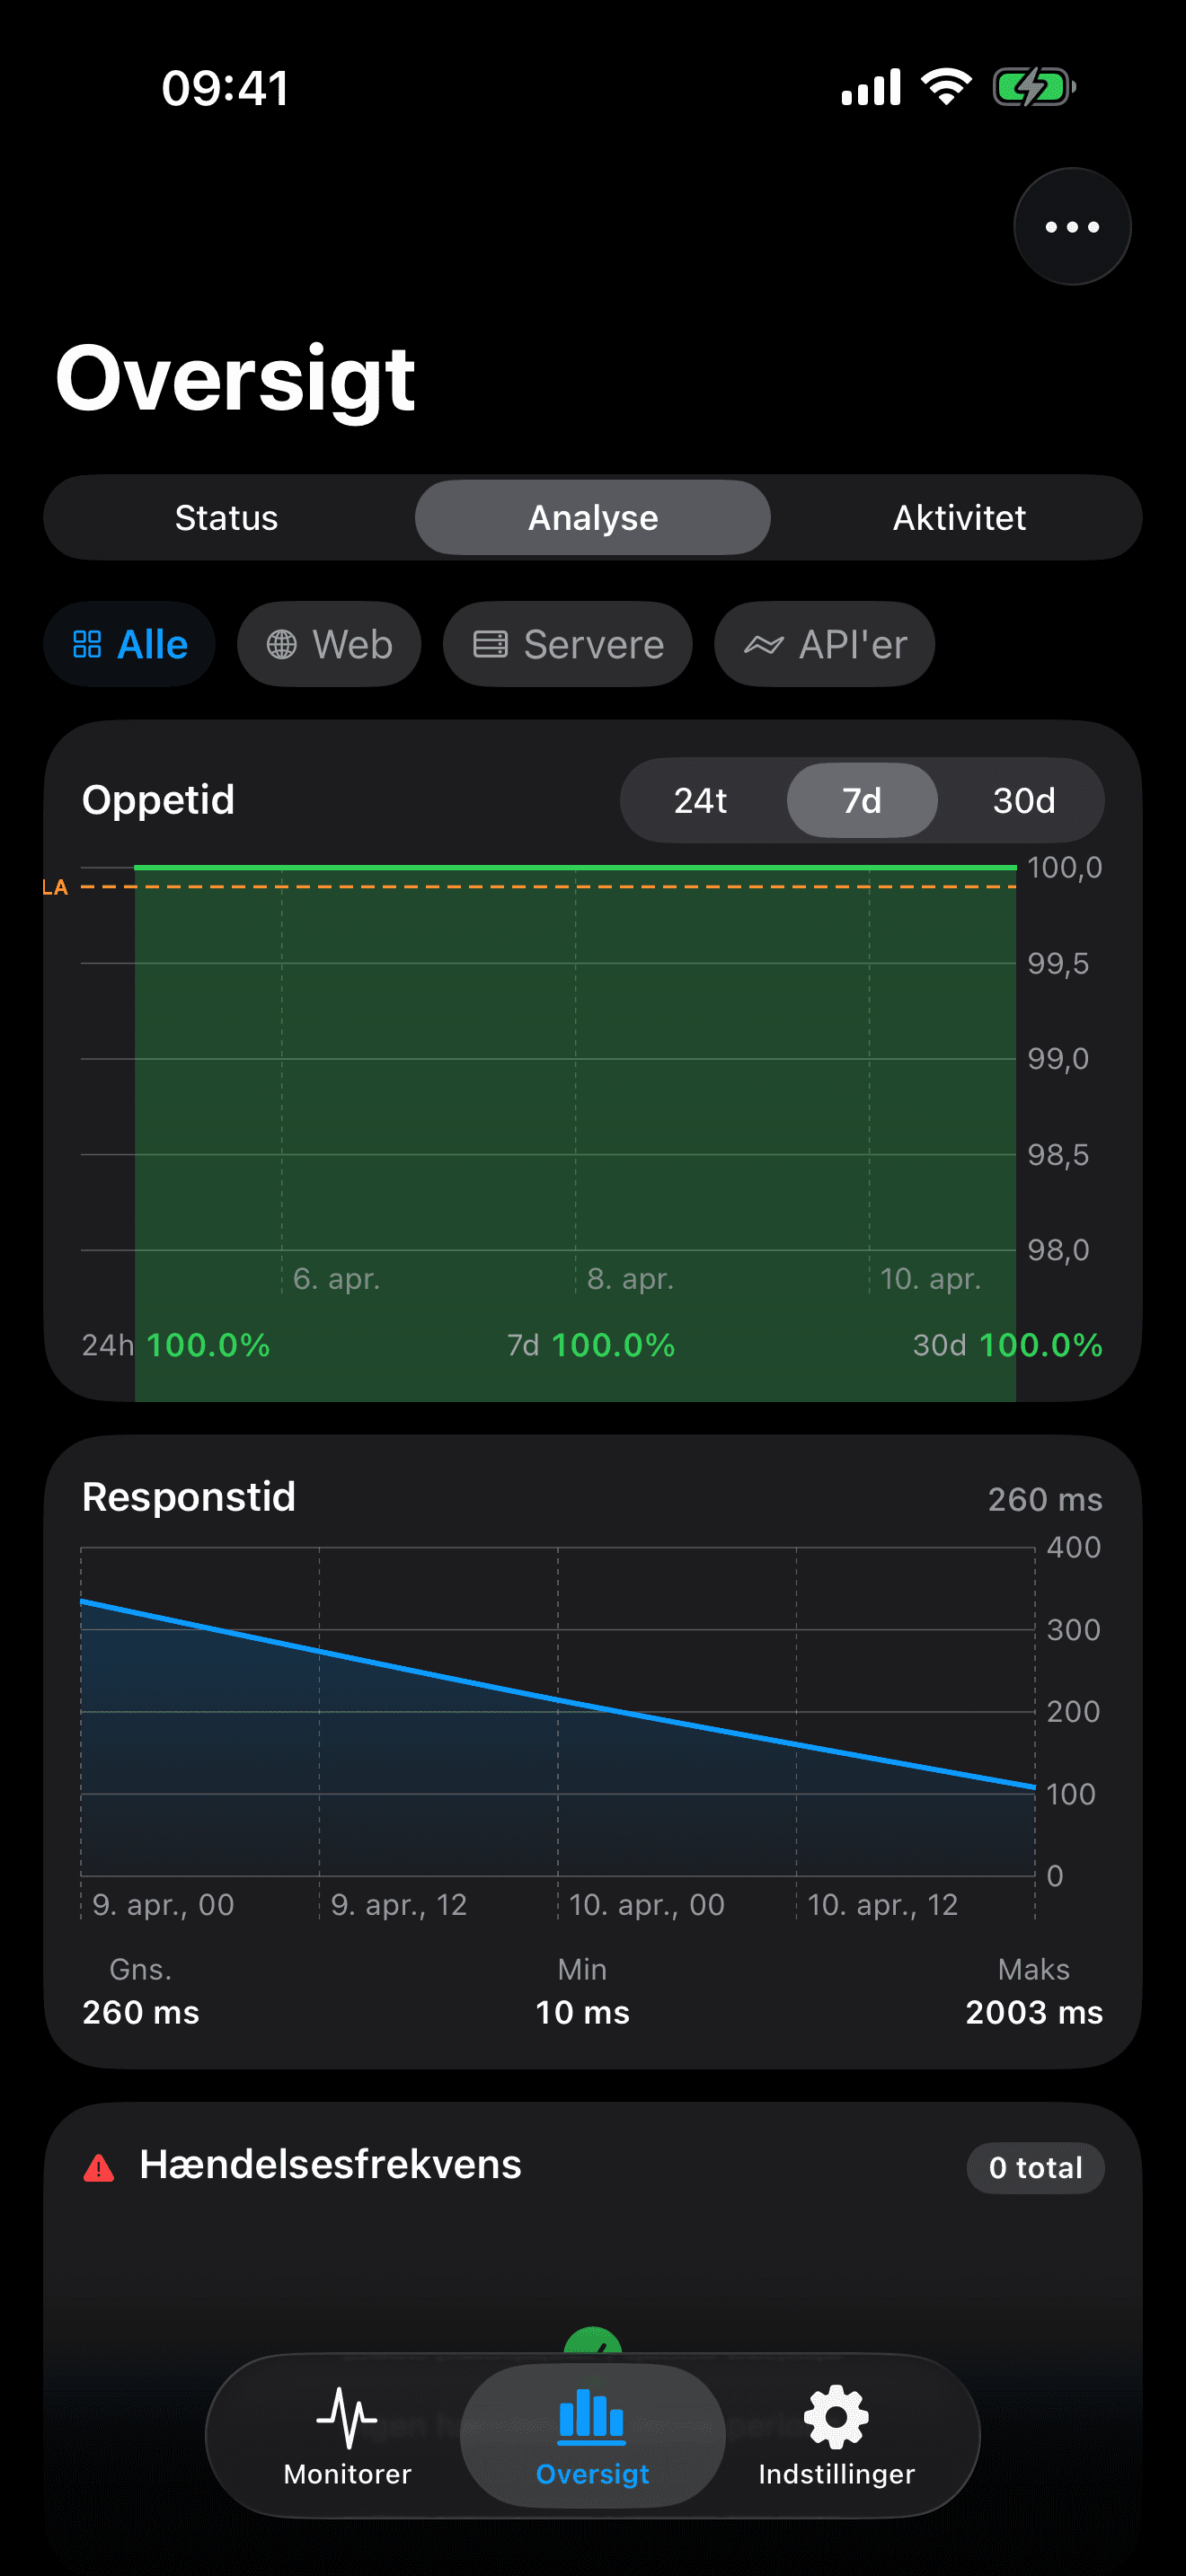Screen dimensions: 1186x2576
Task: Select the 7d uptime range
Action: (x=862, y=800)
